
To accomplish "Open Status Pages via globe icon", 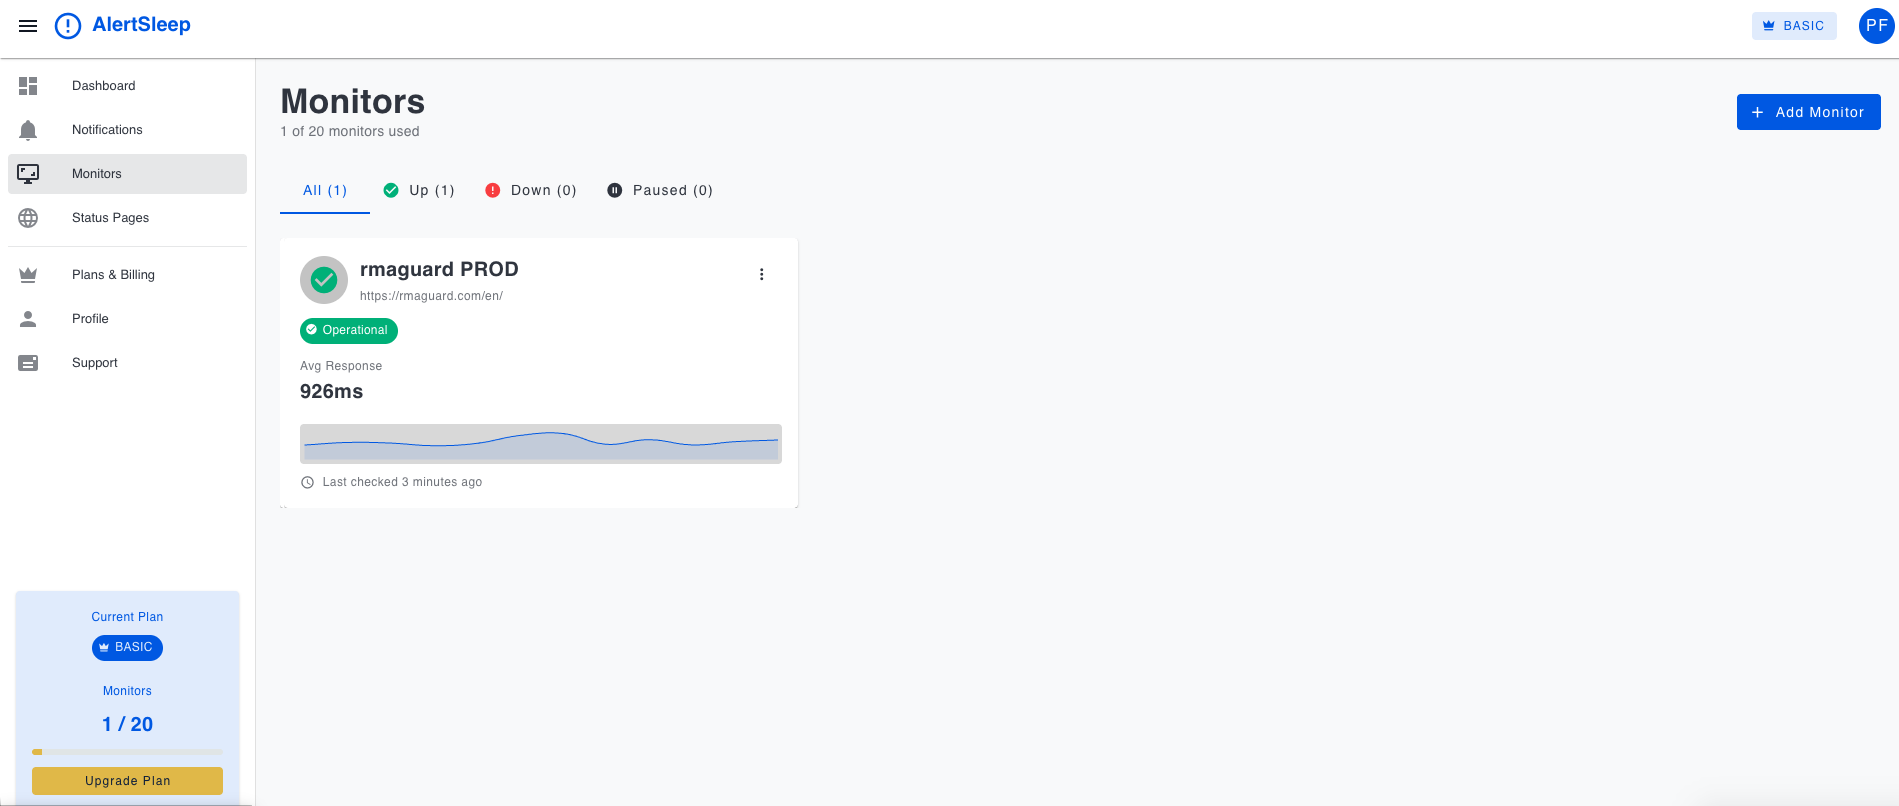I will point(28,217).
